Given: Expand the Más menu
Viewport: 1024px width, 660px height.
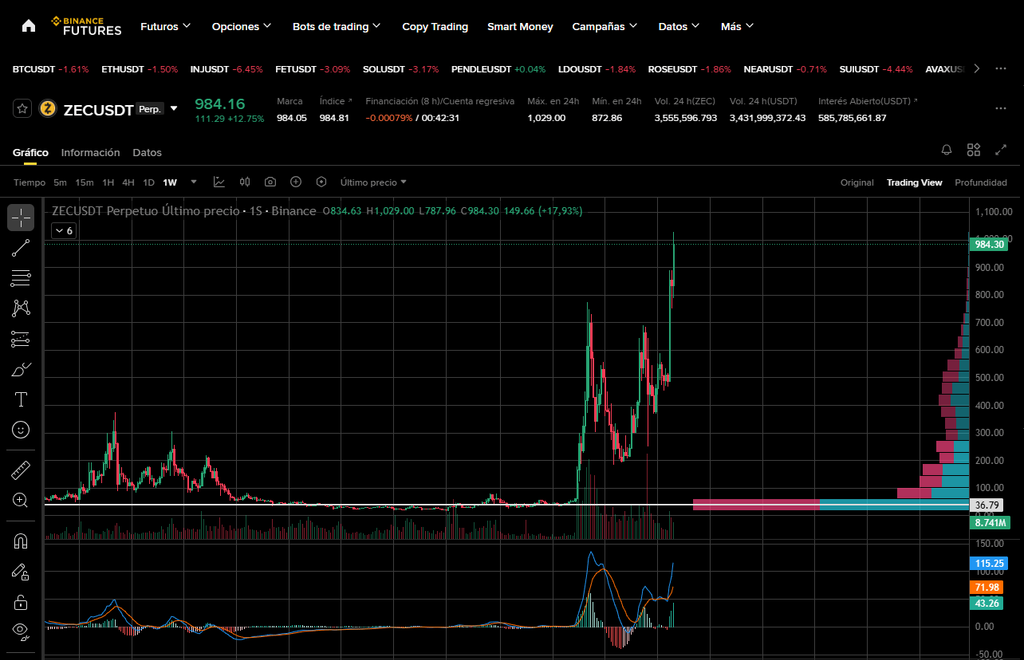Looking at the screenshot, I should (737, 26).
